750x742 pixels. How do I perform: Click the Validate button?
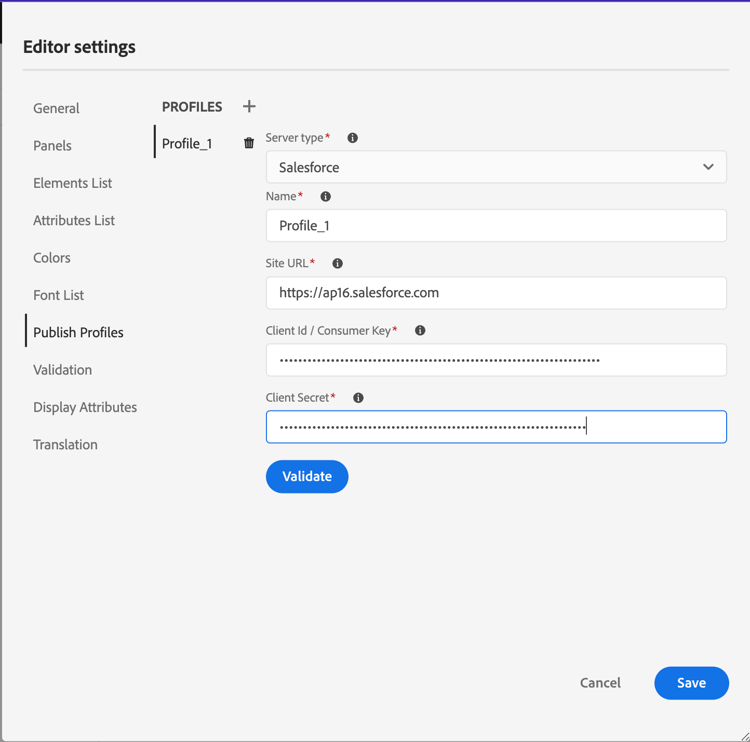pos(307,476)
